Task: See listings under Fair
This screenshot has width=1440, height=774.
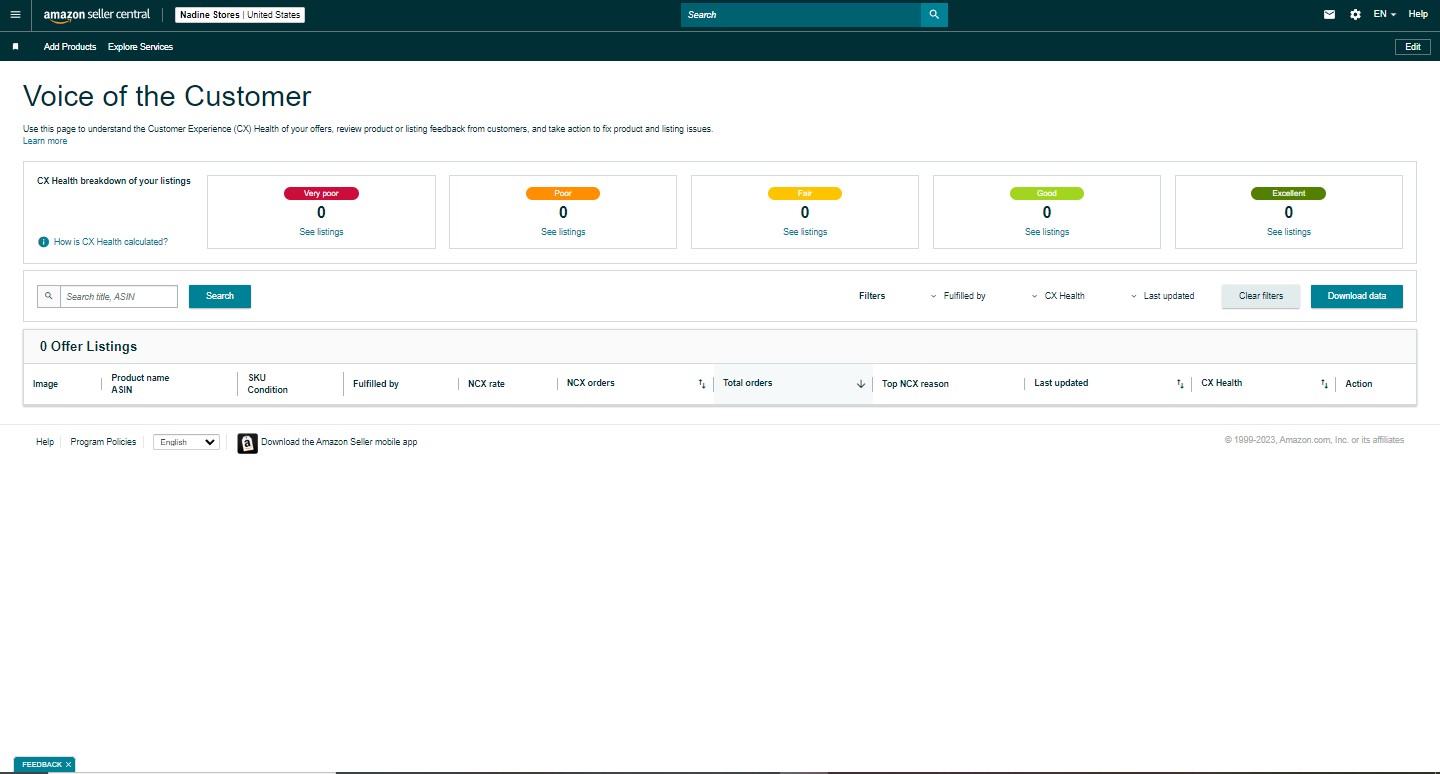Action: pos(805,232)
